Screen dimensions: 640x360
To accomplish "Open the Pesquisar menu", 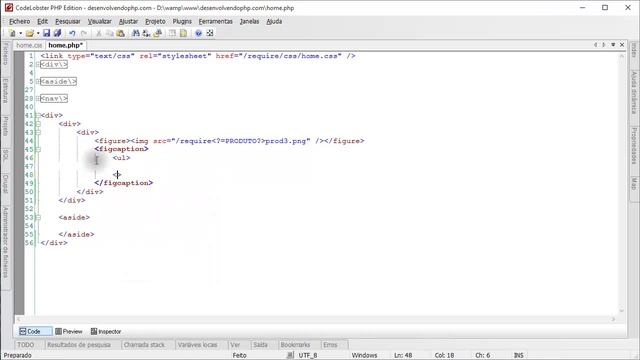I will tap(68, 21).
